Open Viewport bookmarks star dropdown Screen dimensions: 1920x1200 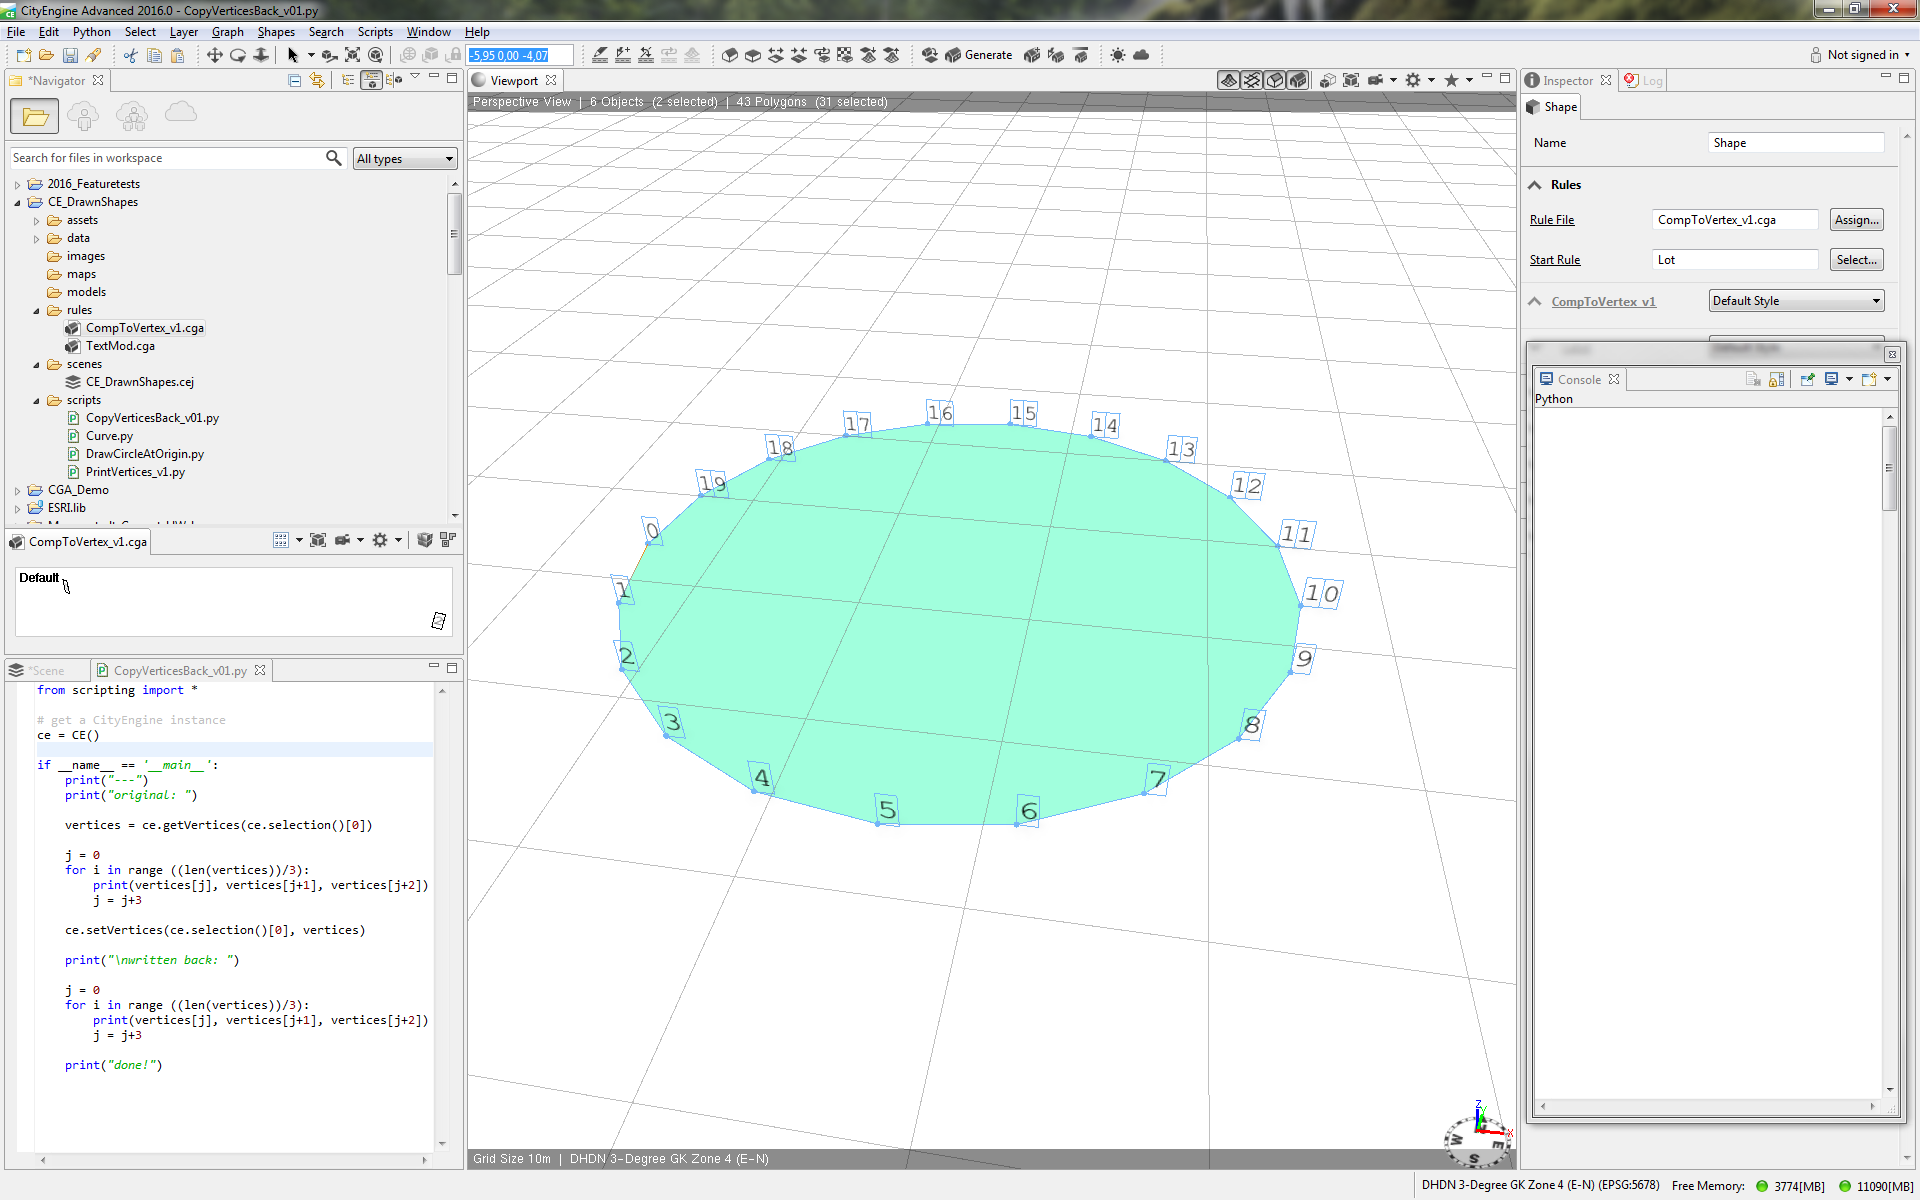click(x=1469, y=80)
